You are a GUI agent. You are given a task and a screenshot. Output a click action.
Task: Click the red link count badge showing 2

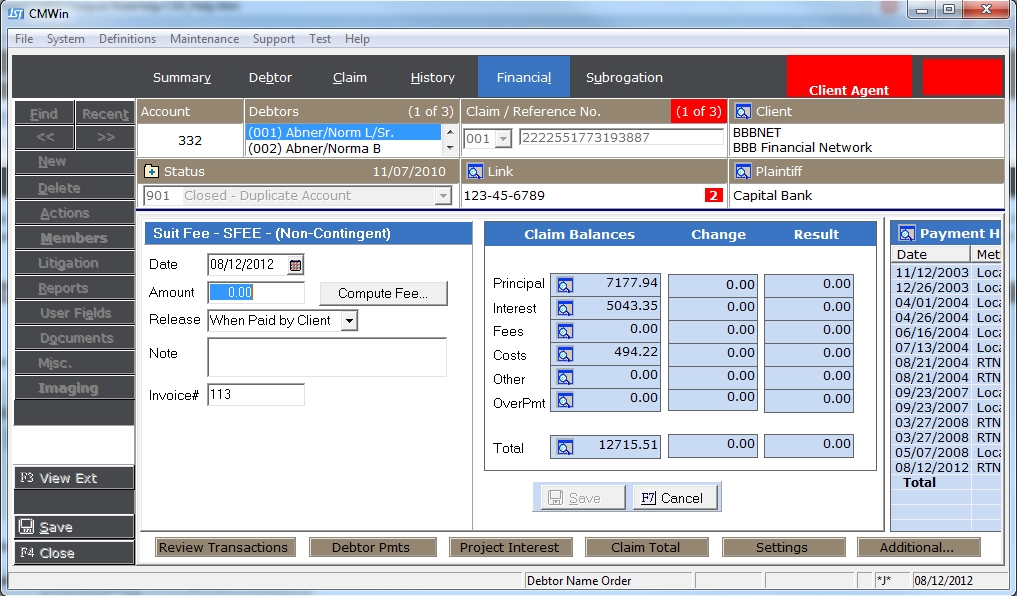click(713, 195)
